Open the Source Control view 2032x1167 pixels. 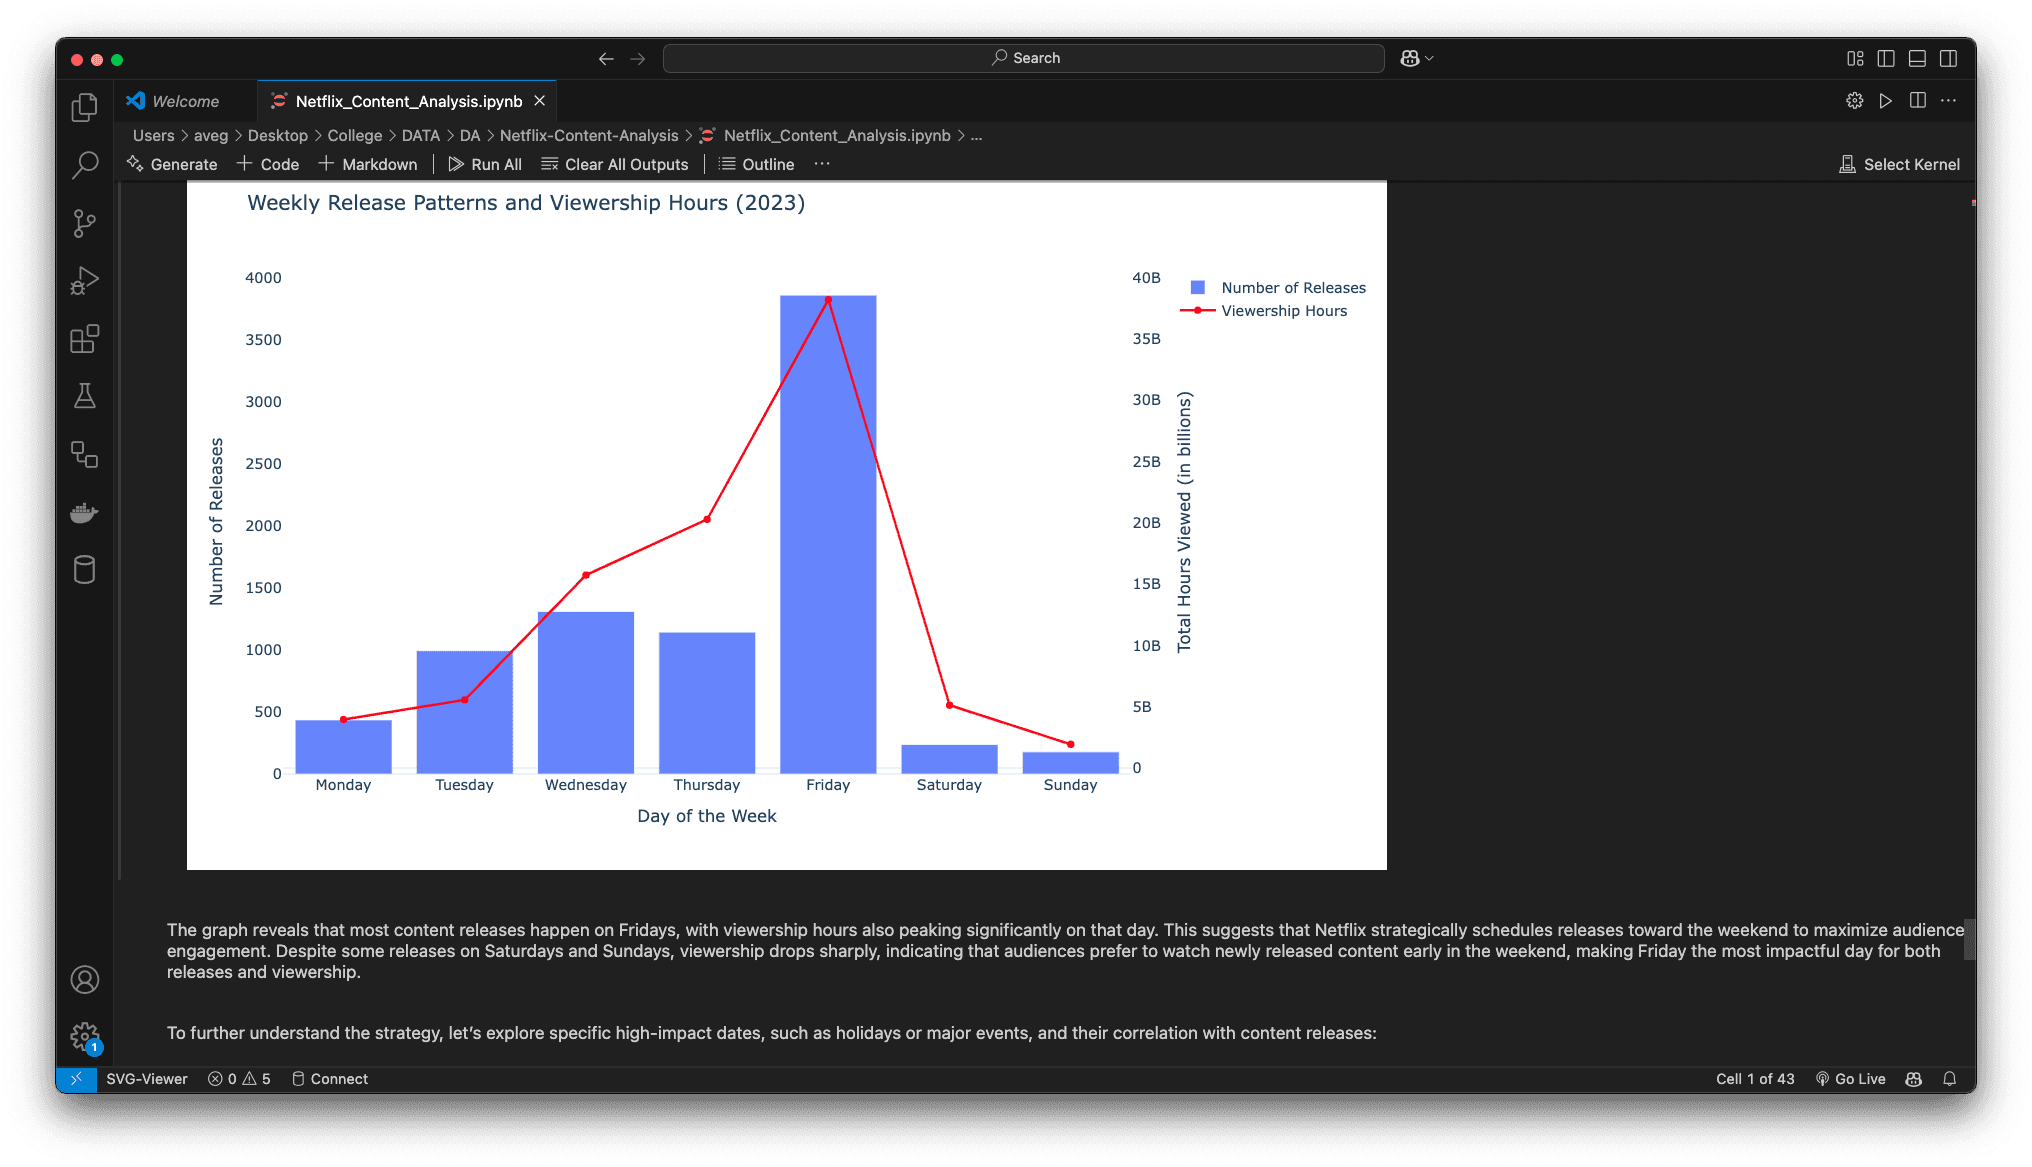coord(85,223)
